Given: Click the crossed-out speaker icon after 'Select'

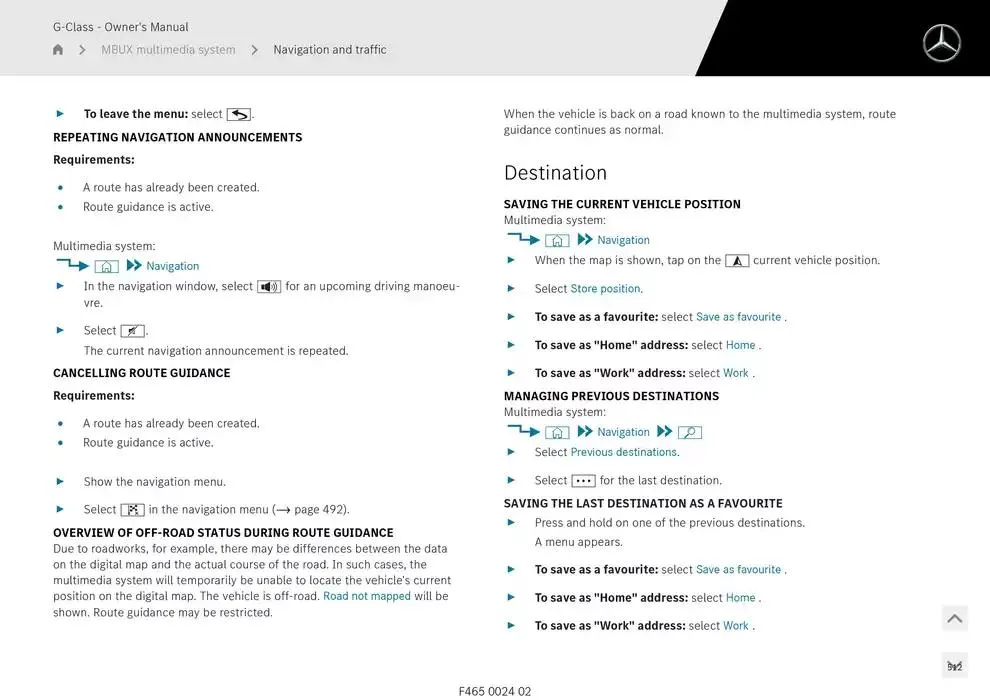Looking at the screenshot, I should pyautogui.click(x=132, y=331).
